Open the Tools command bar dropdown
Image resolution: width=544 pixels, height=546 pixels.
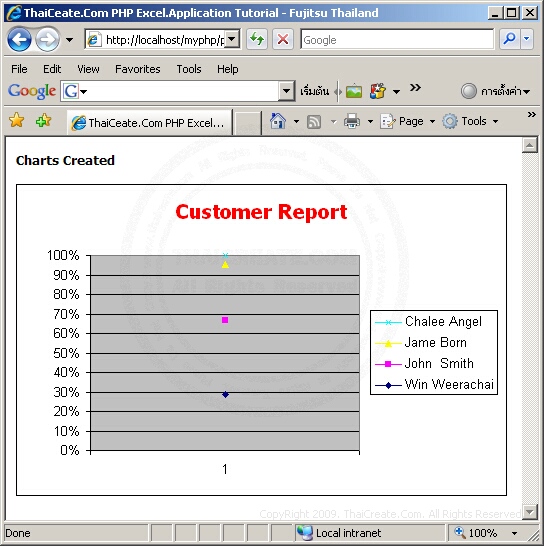tap(470, 121)
